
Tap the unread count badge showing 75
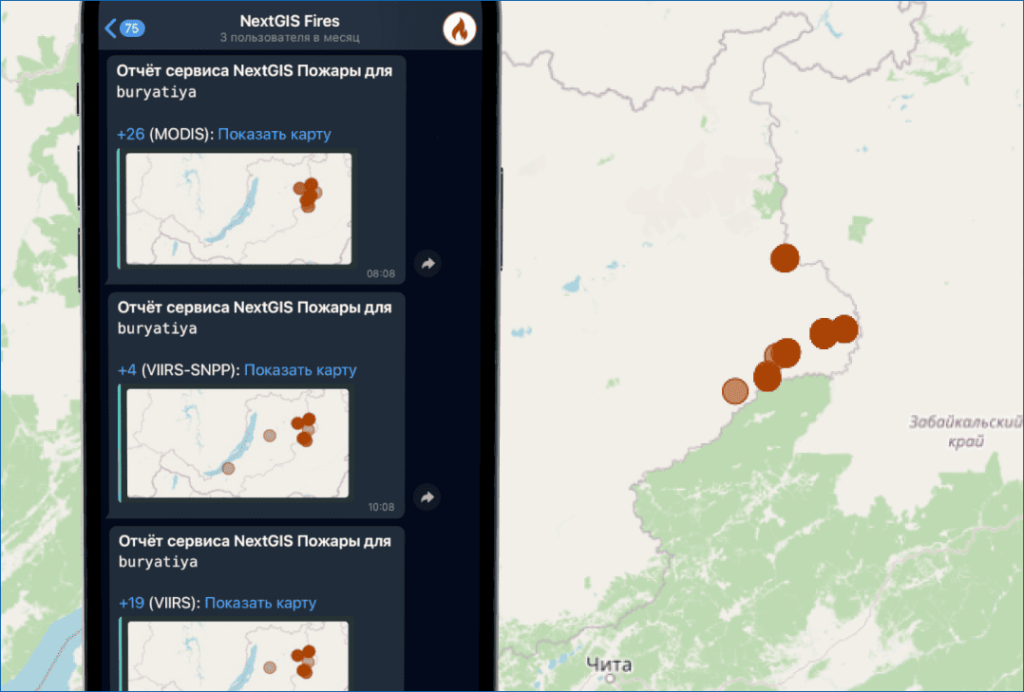click(132, 28)
